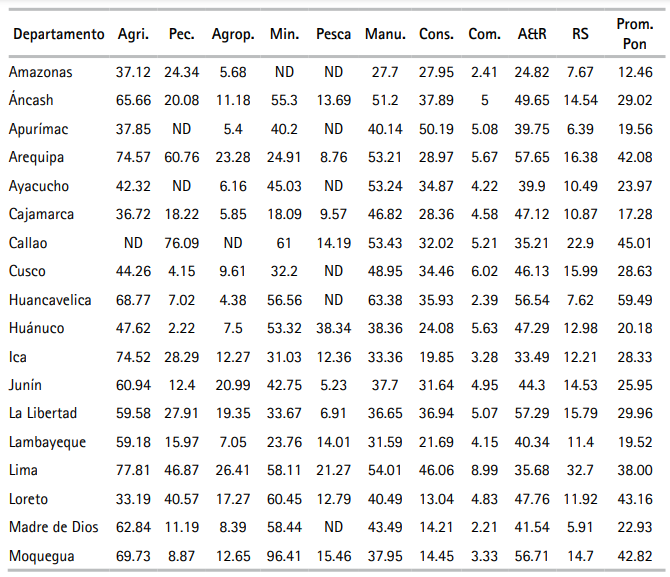Click the Madre de Dios row label
The image size is (670, 577).
[50, 527]
